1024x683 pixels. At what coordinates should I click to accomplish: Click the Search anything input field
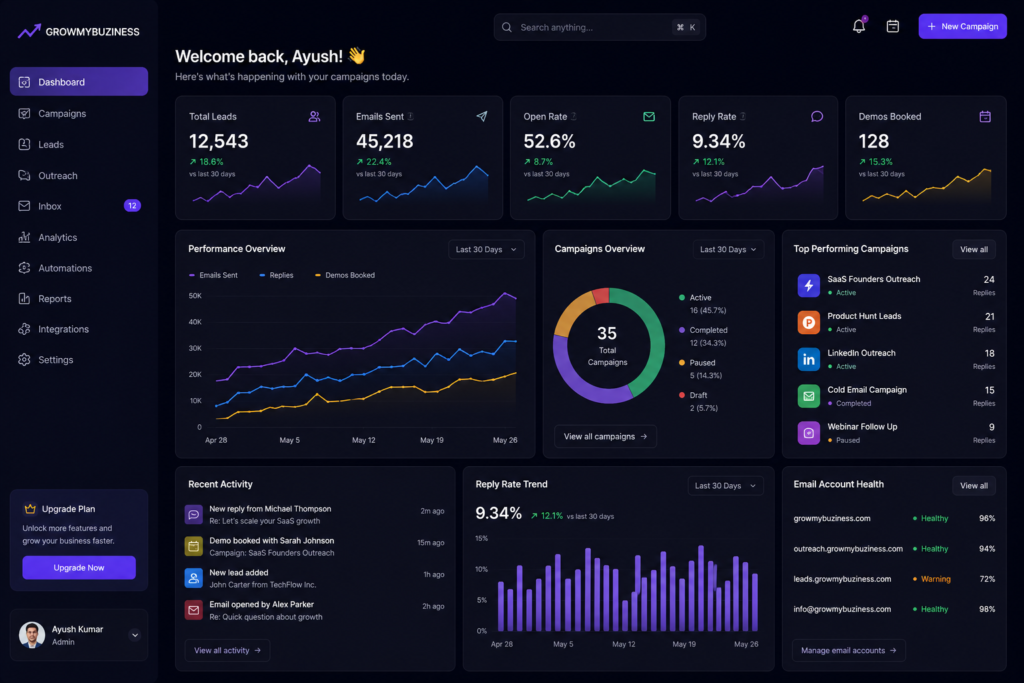[x=600, y=27]
